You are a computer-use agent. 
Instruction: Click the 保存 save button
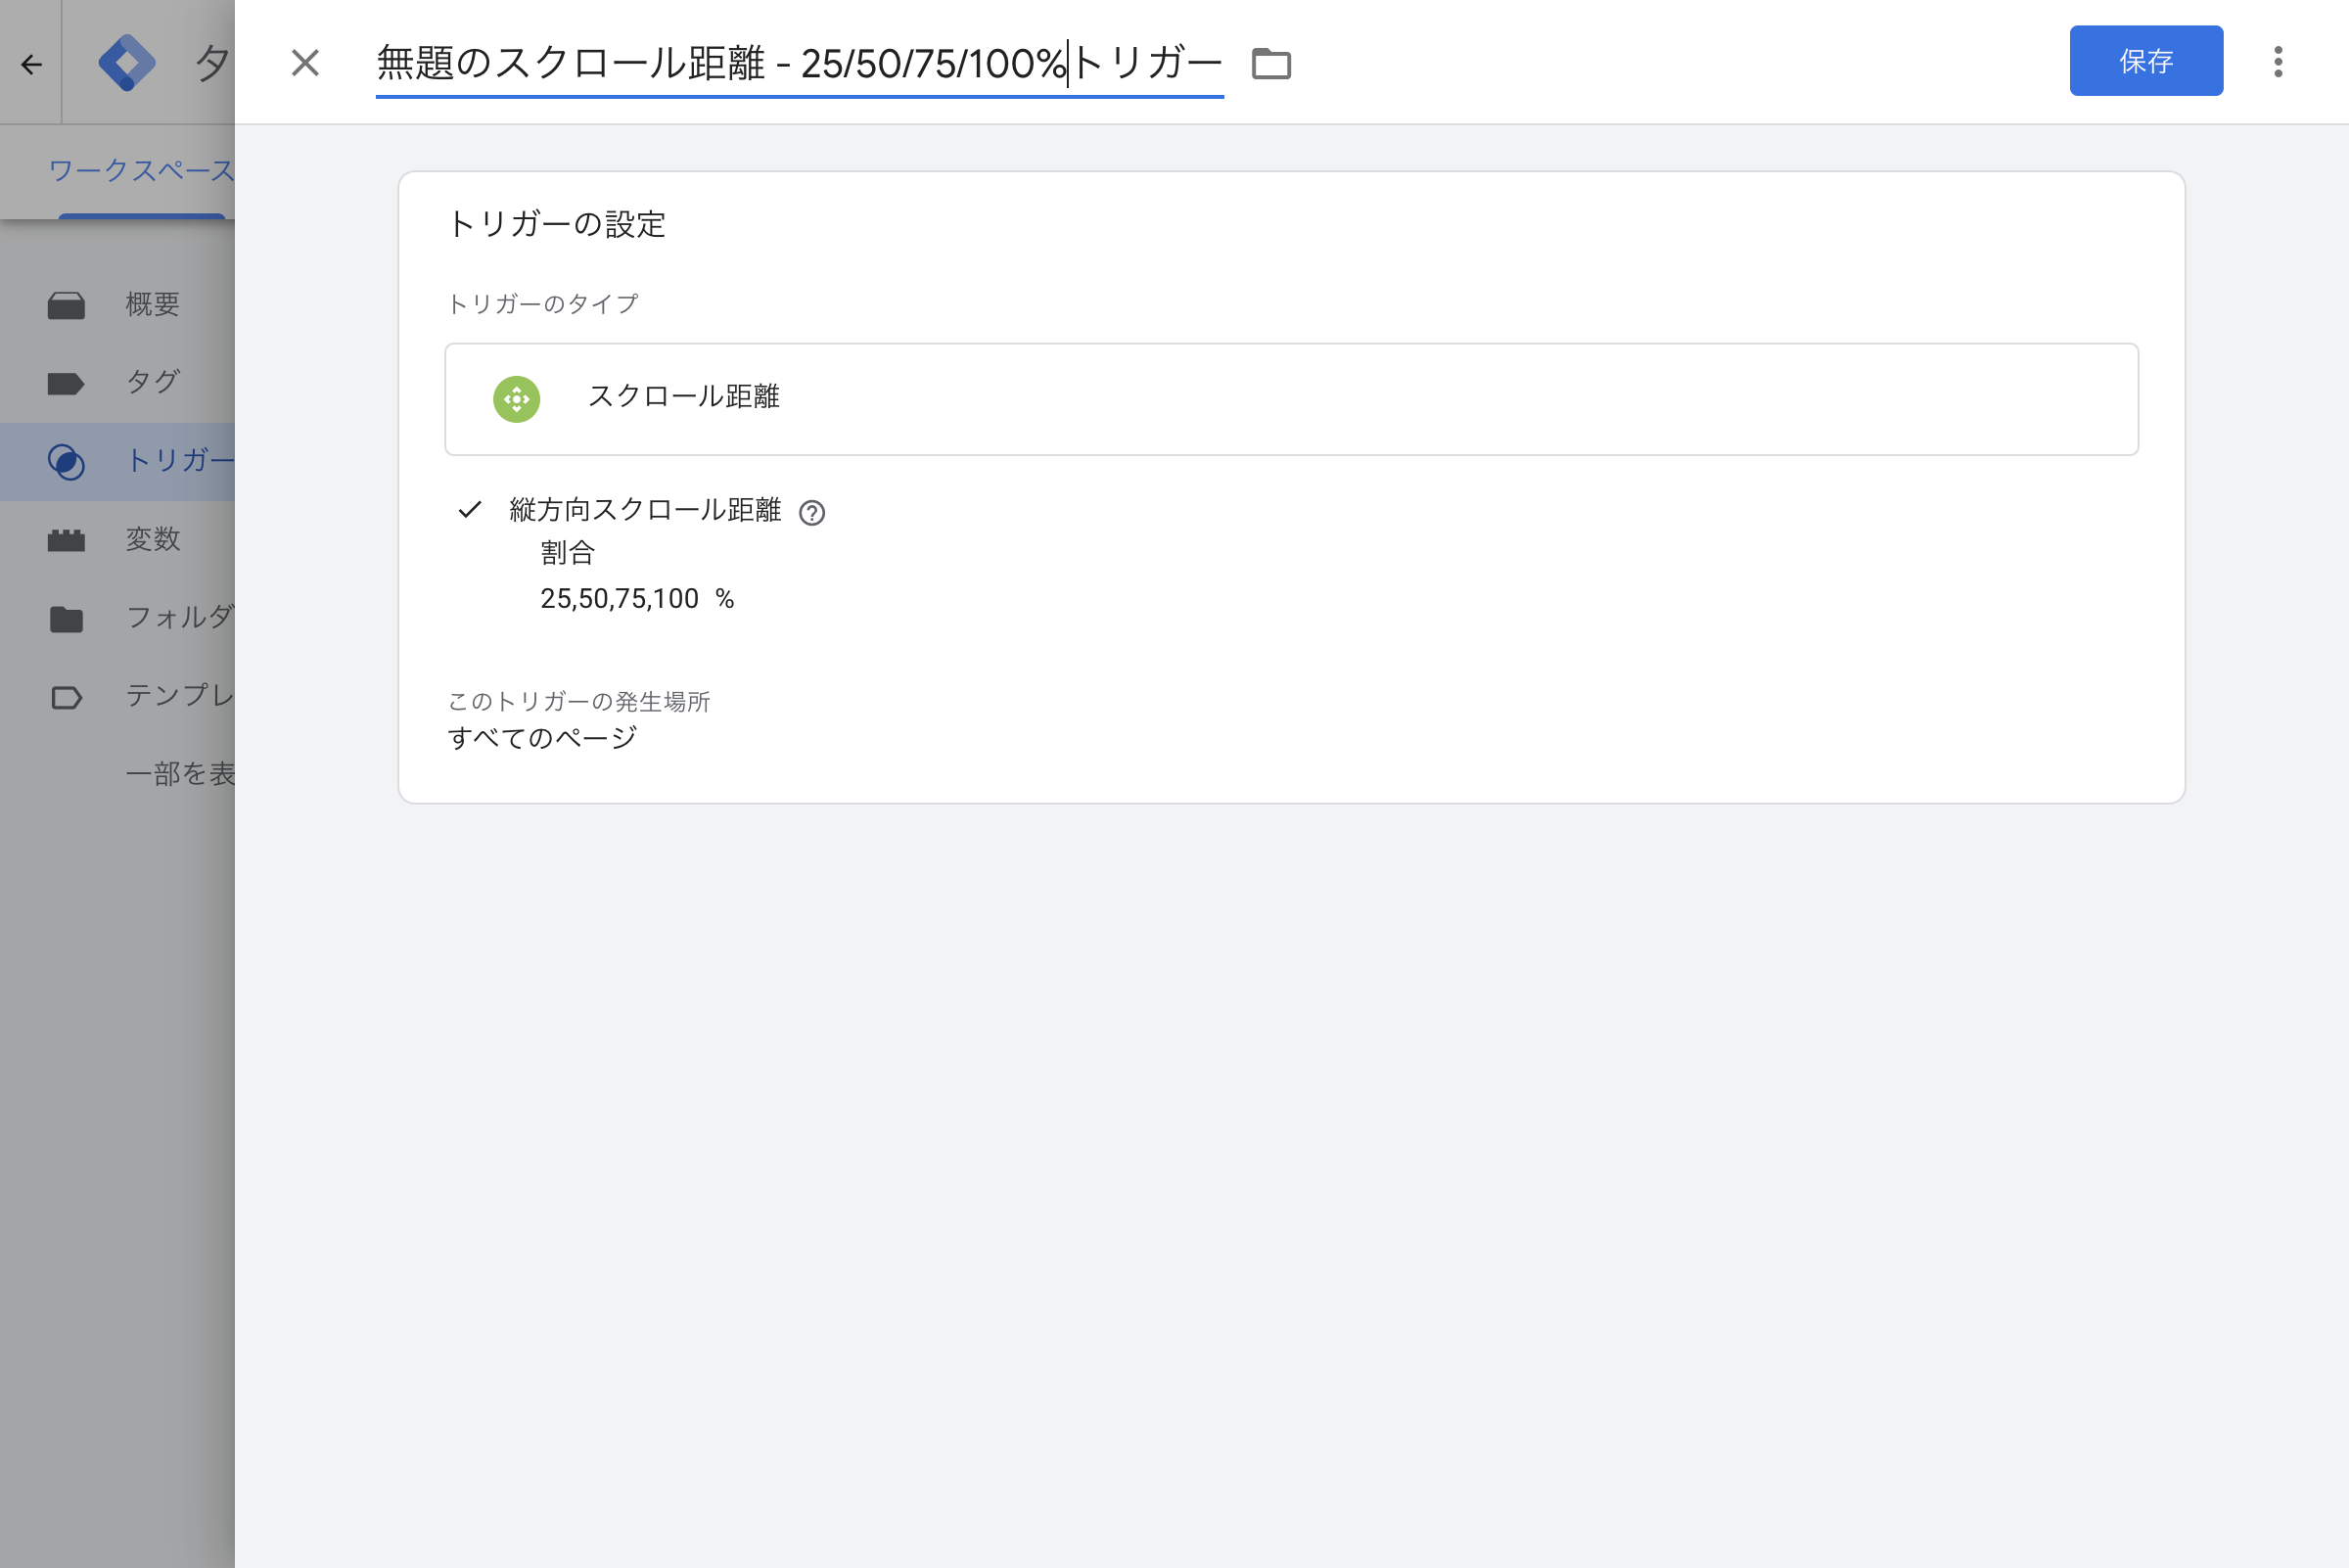(2146, 61)
